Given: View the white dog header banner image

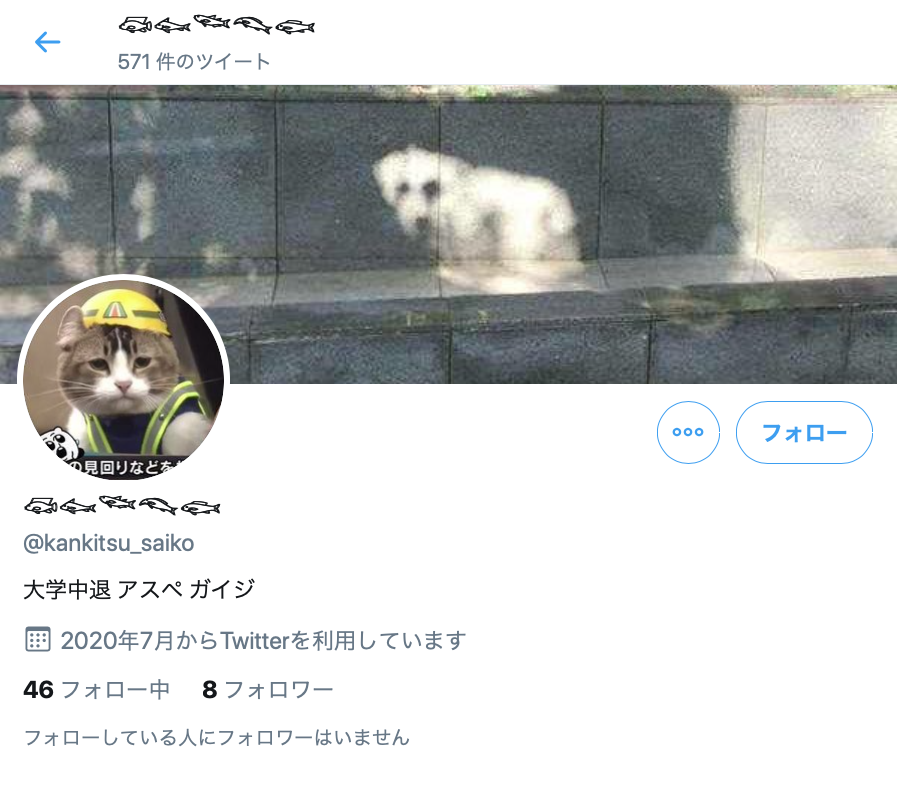Looking at the screenshot, I should pos(448,234).
